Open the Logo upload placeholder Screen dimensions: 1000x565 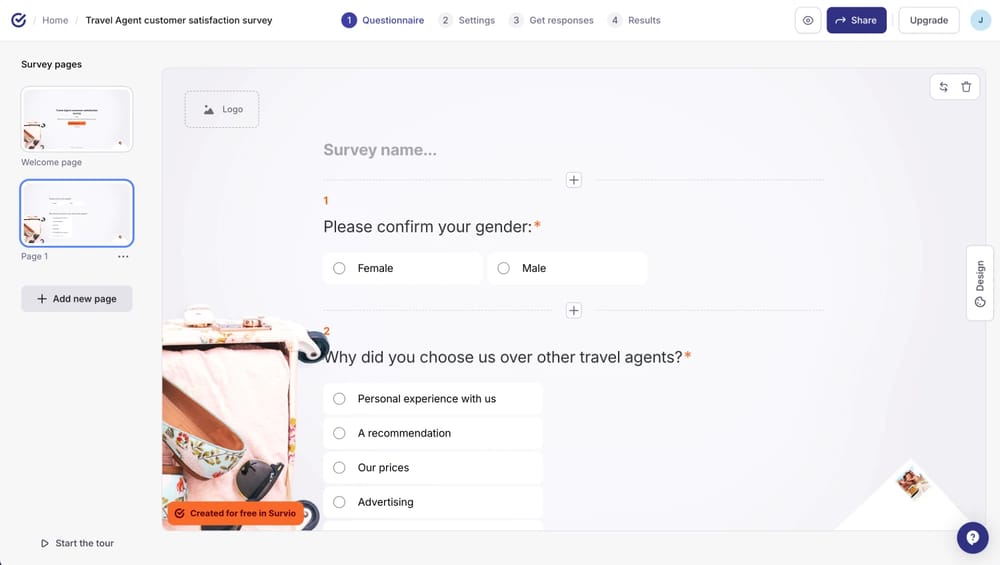tap(222, 109)
